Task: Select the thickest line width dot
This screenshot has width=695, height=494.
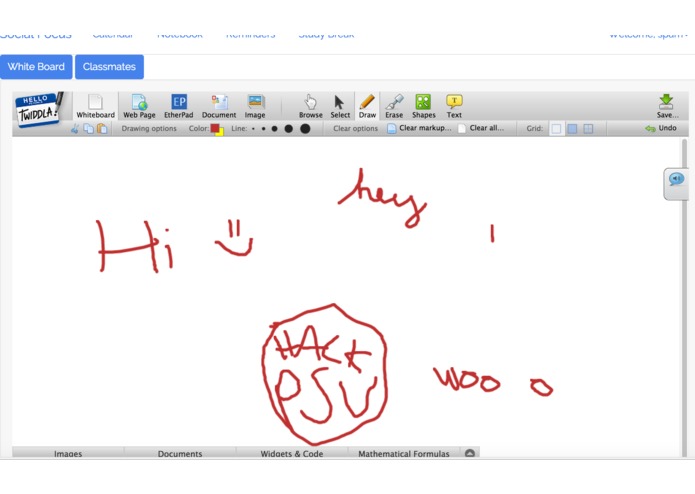Action: click(305, 128)
